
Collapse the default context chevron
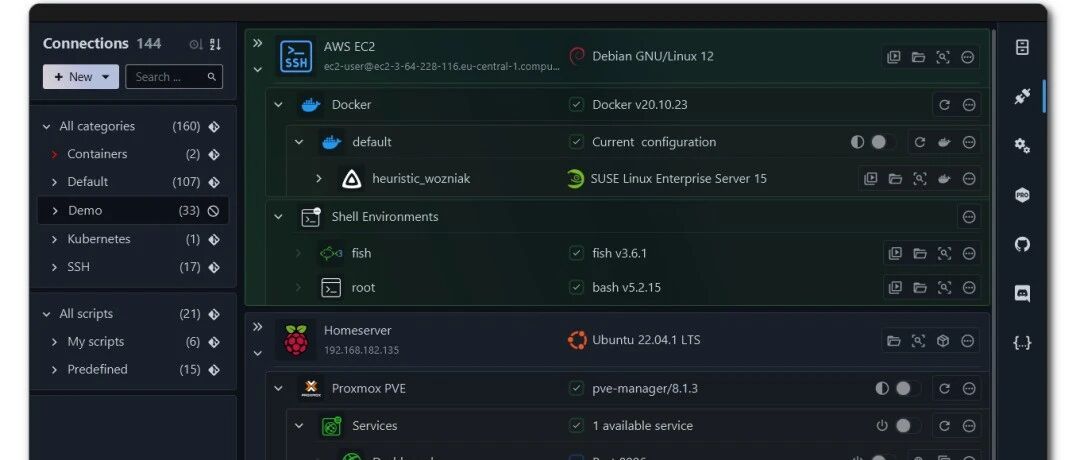tap(299, 143)
